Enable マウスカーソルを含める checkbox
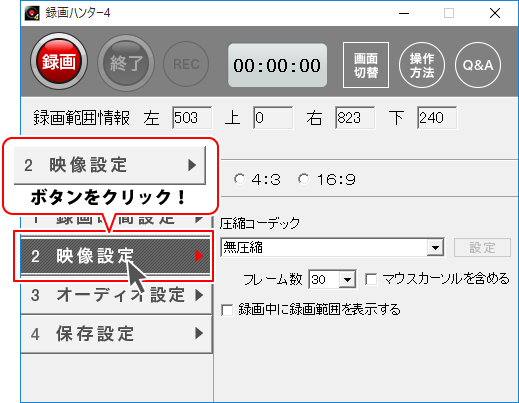 [x=371, y=279]
